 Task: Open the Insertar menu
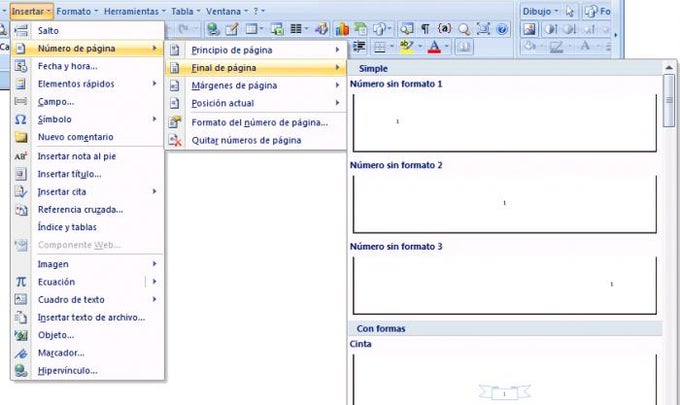click(x=31, y=11)
